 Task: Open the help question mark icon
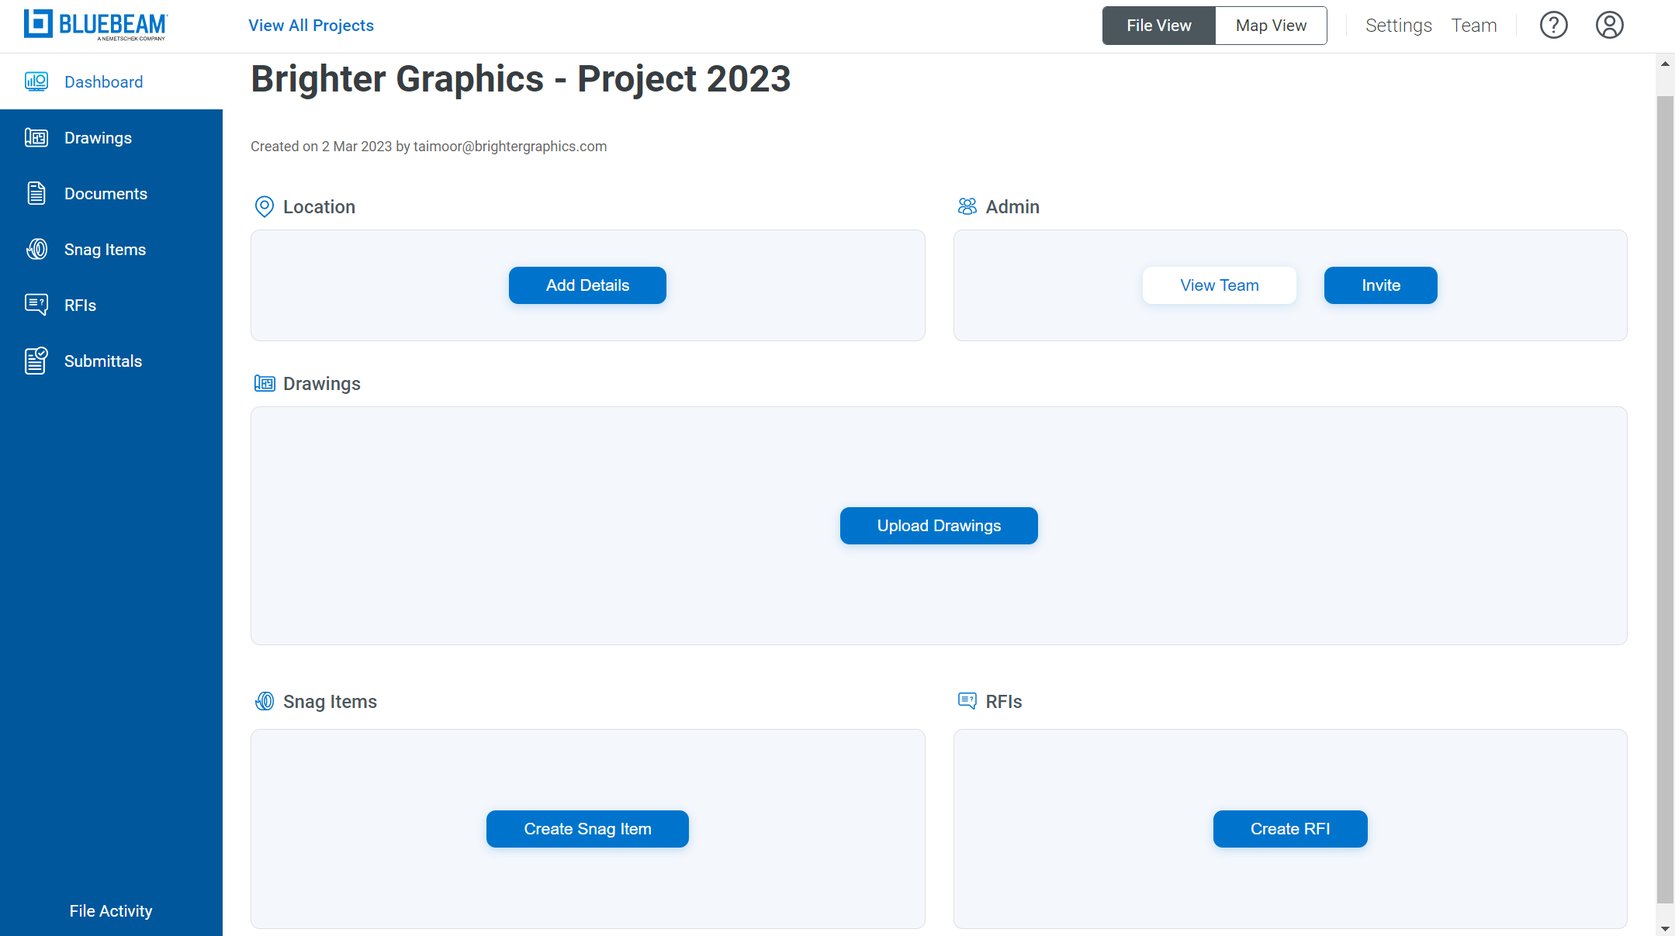pos(1553,24)
